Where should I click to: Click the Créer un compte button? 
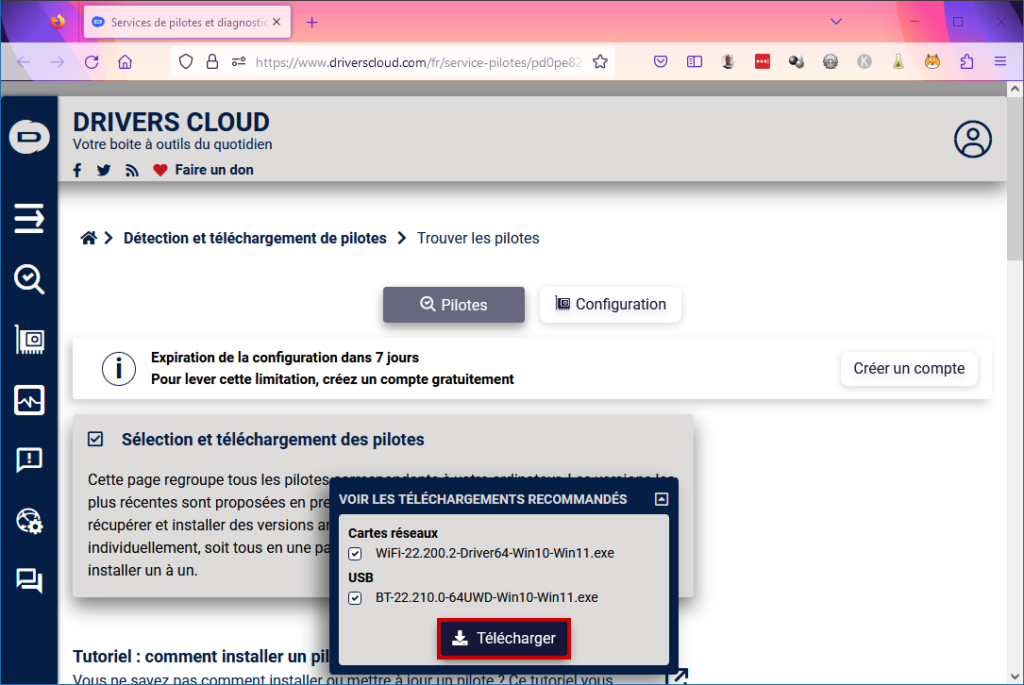click(908, 368)
